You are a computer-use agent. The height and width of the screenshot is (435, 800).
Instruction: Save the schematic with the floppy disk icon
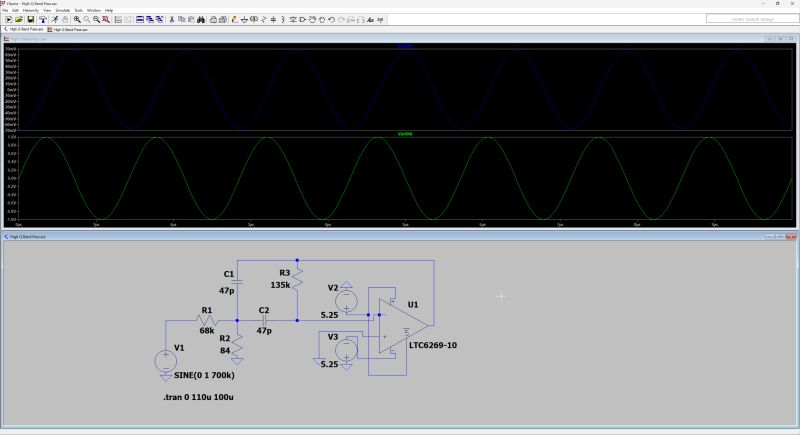pos(31,19)
